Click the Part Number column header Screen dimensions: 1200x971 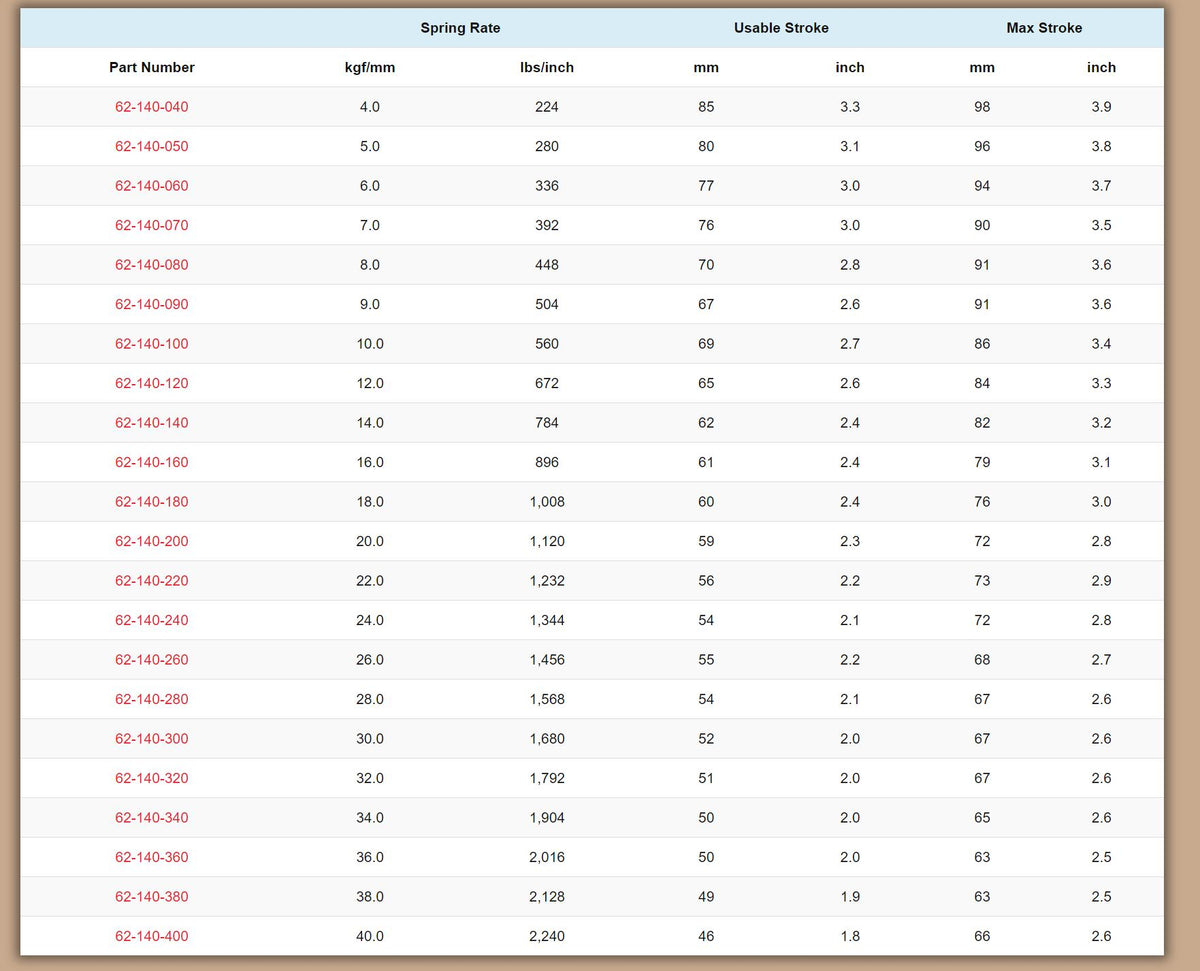tap(152, 68)
